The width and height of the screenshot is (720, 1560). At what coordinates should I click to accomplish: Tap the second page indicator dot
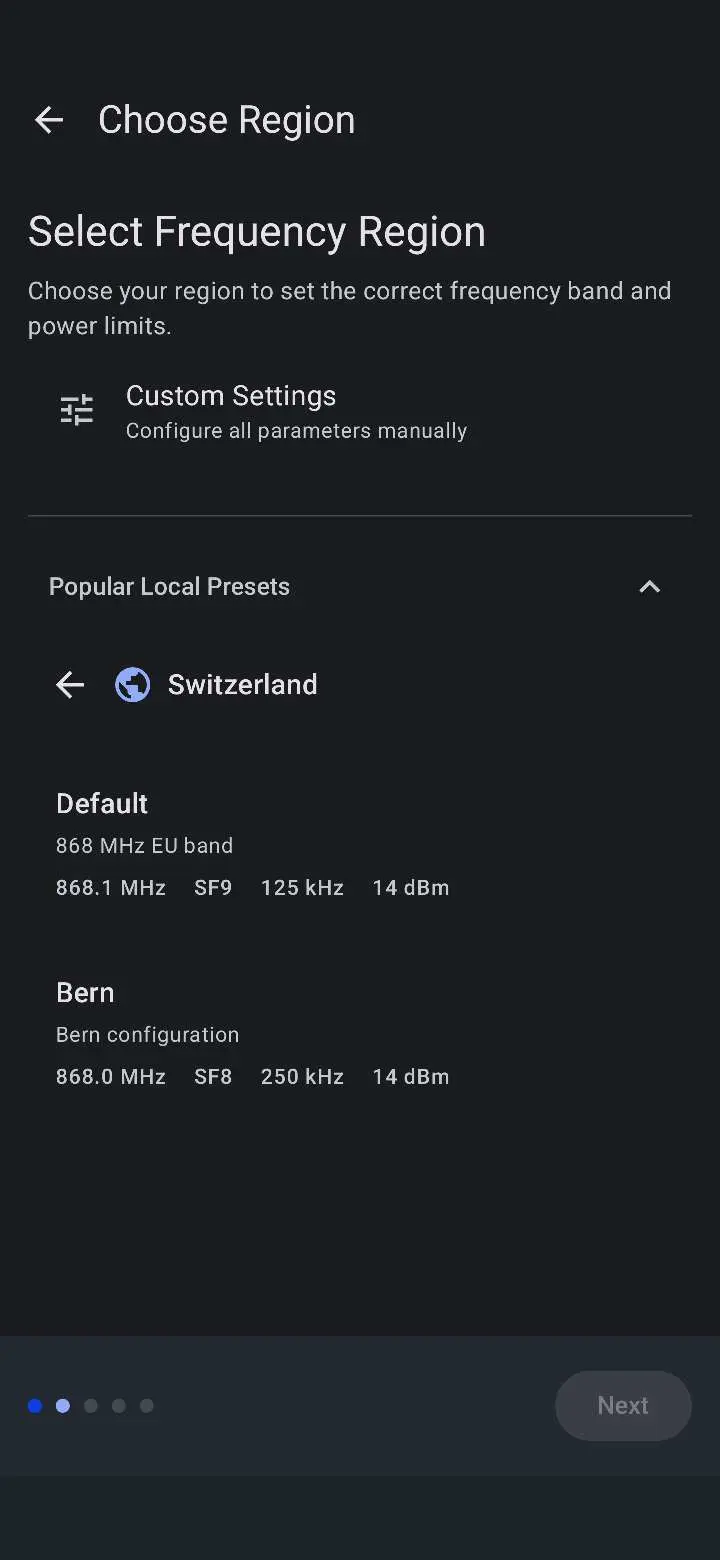63,1406
